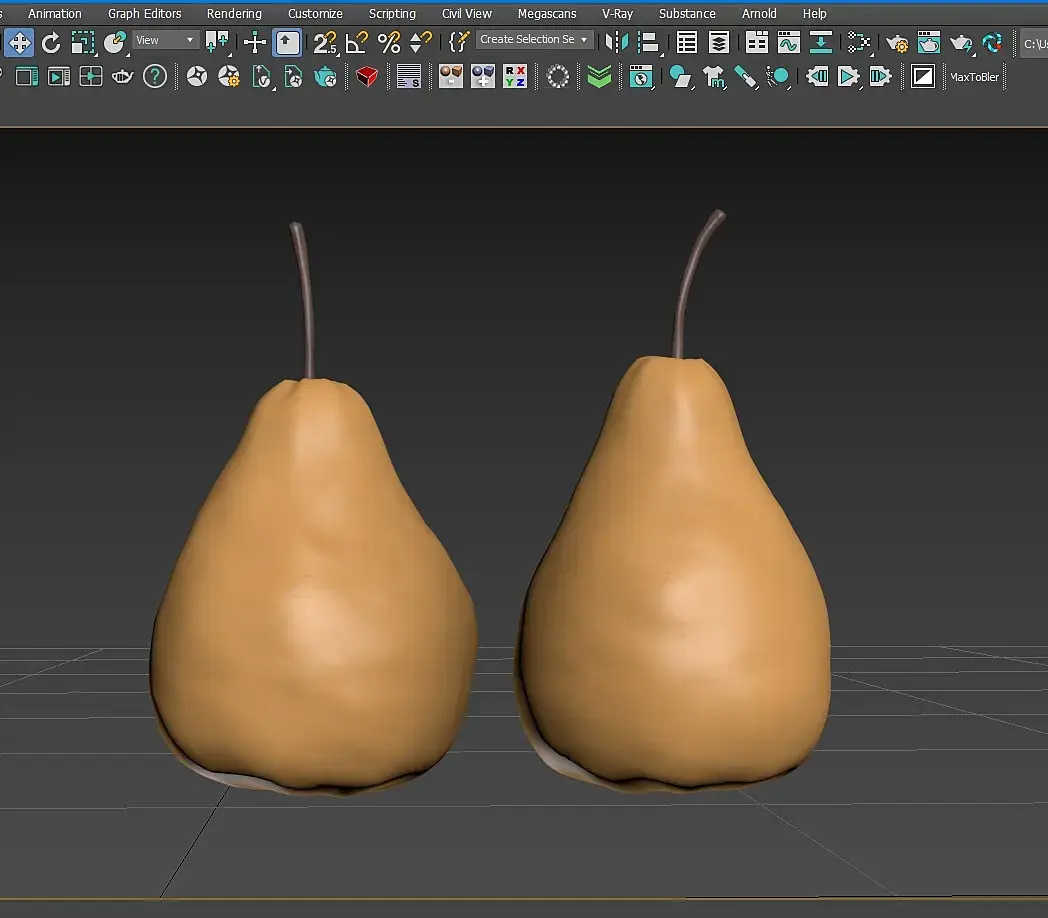
Task: Toggle Angle Snap on
Action: click(357, 42)
